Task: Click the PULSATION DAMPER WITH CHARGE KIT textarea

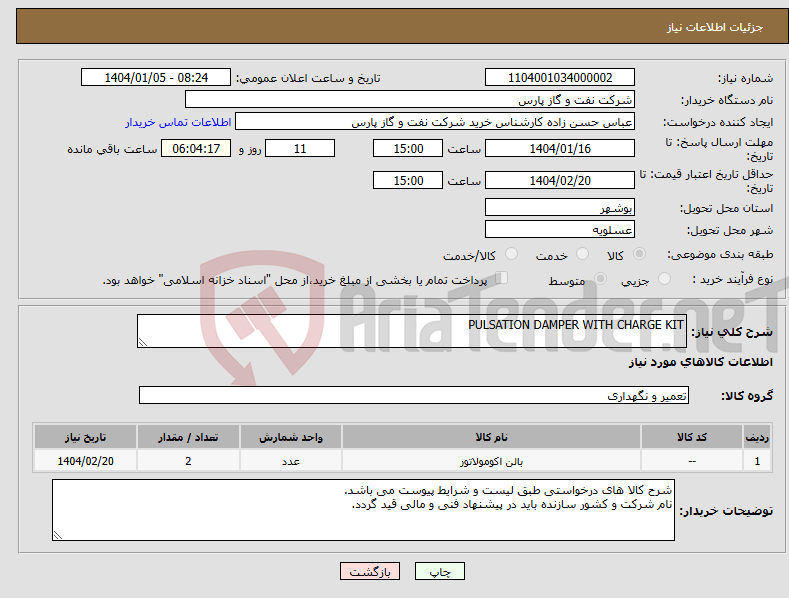Action: click(x=412, y=331)
